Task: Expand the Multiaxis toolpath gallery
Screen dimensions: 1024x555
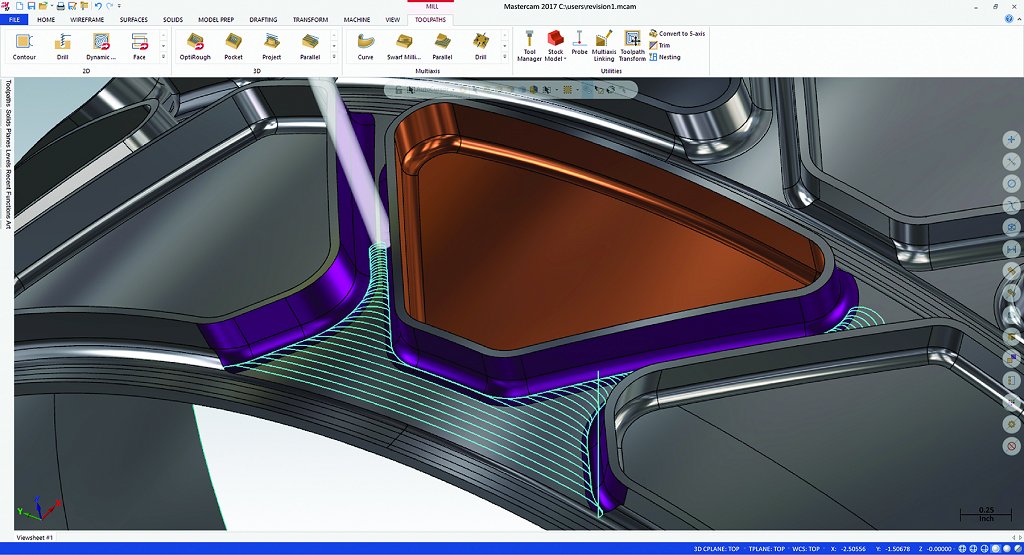Action: (x=504, y=56)
